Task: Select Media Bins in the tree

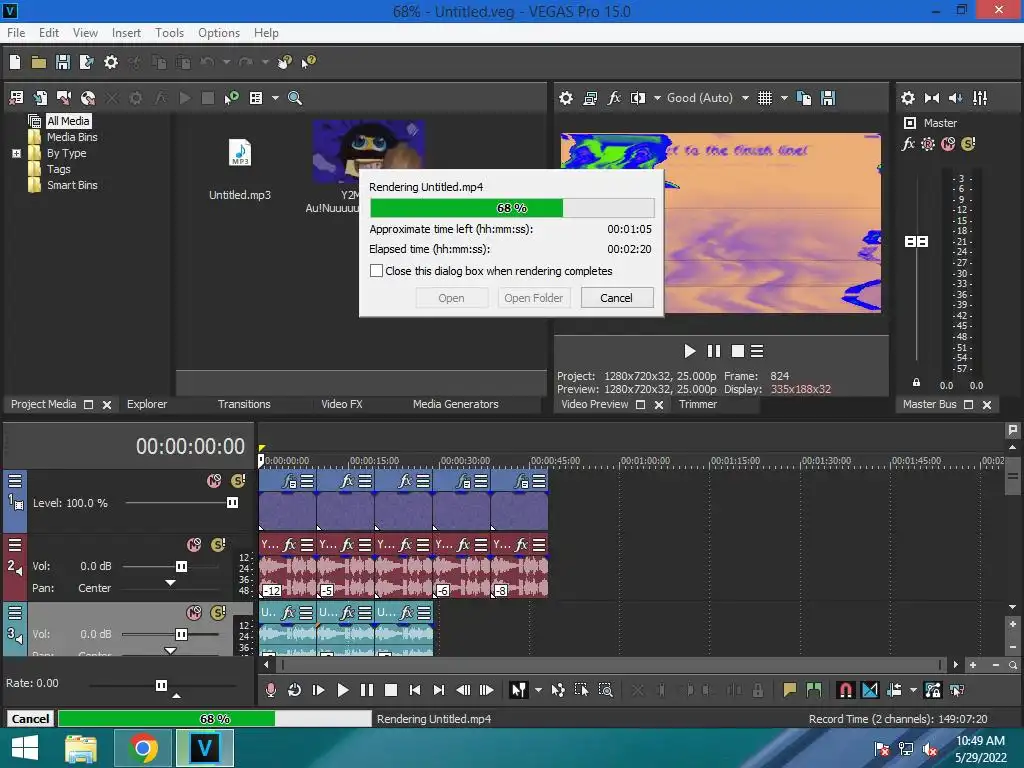Action: (x=72, y=137)
